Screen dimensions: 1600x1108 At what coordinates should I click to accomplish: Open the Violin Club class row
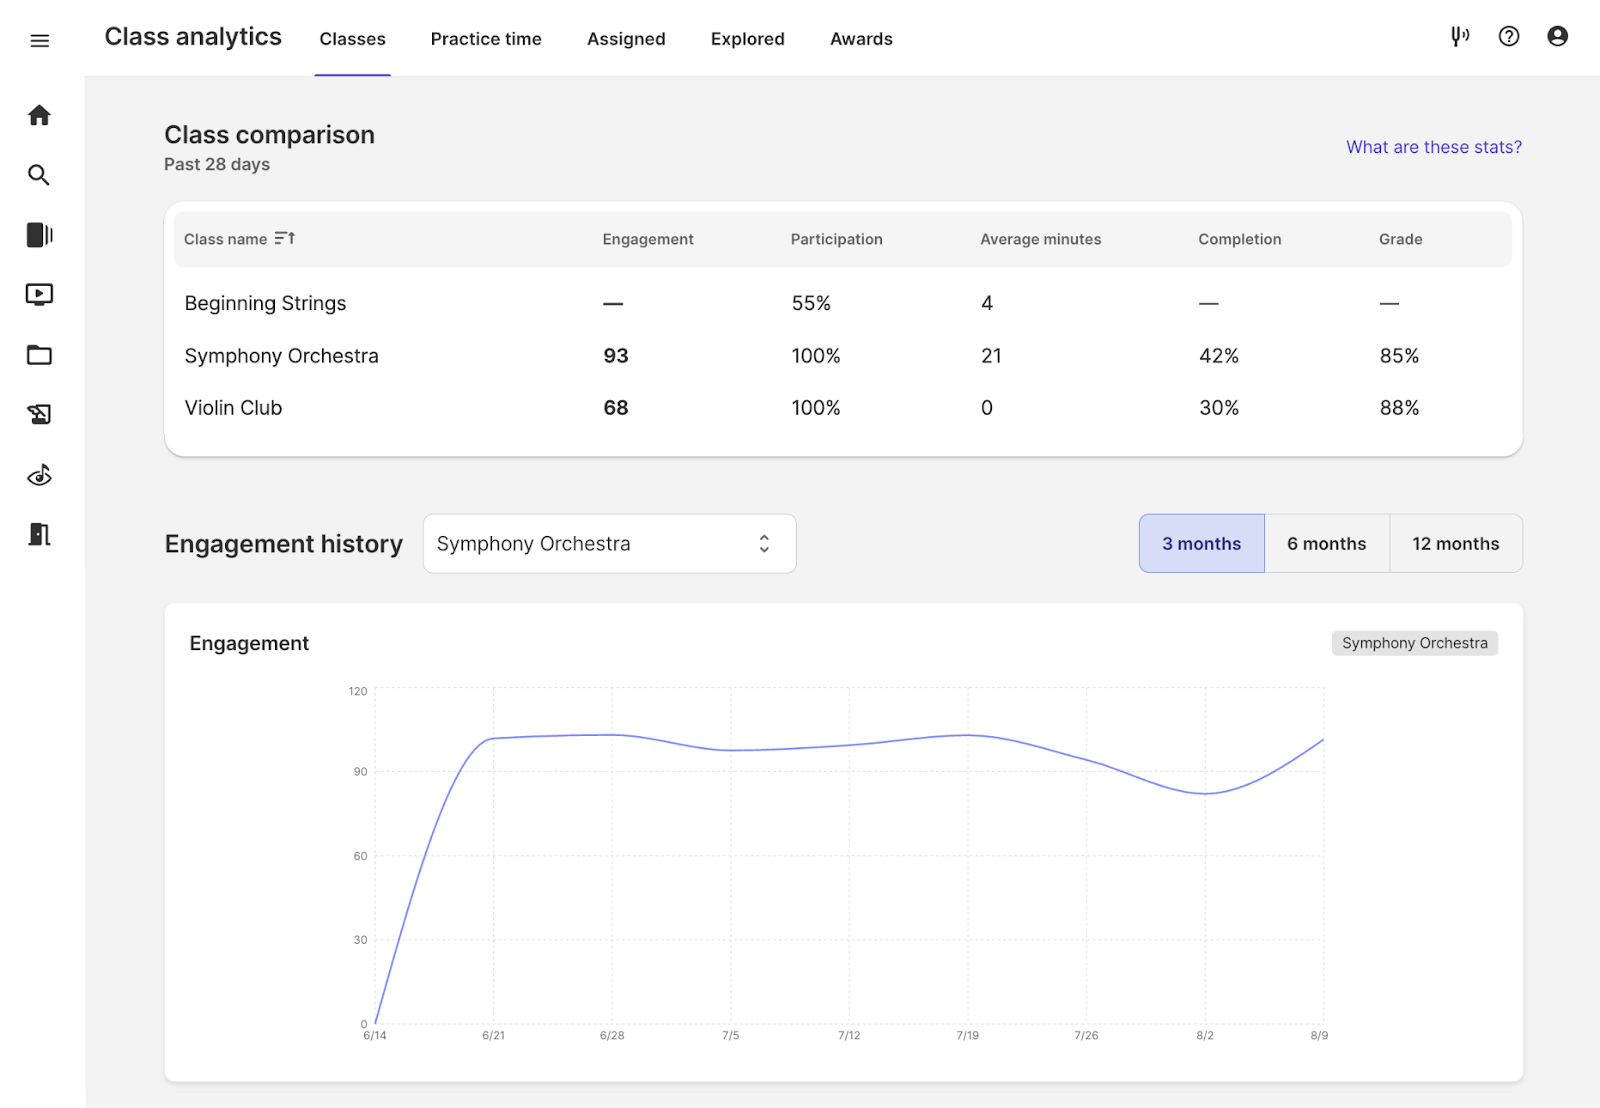coord(234,408)
